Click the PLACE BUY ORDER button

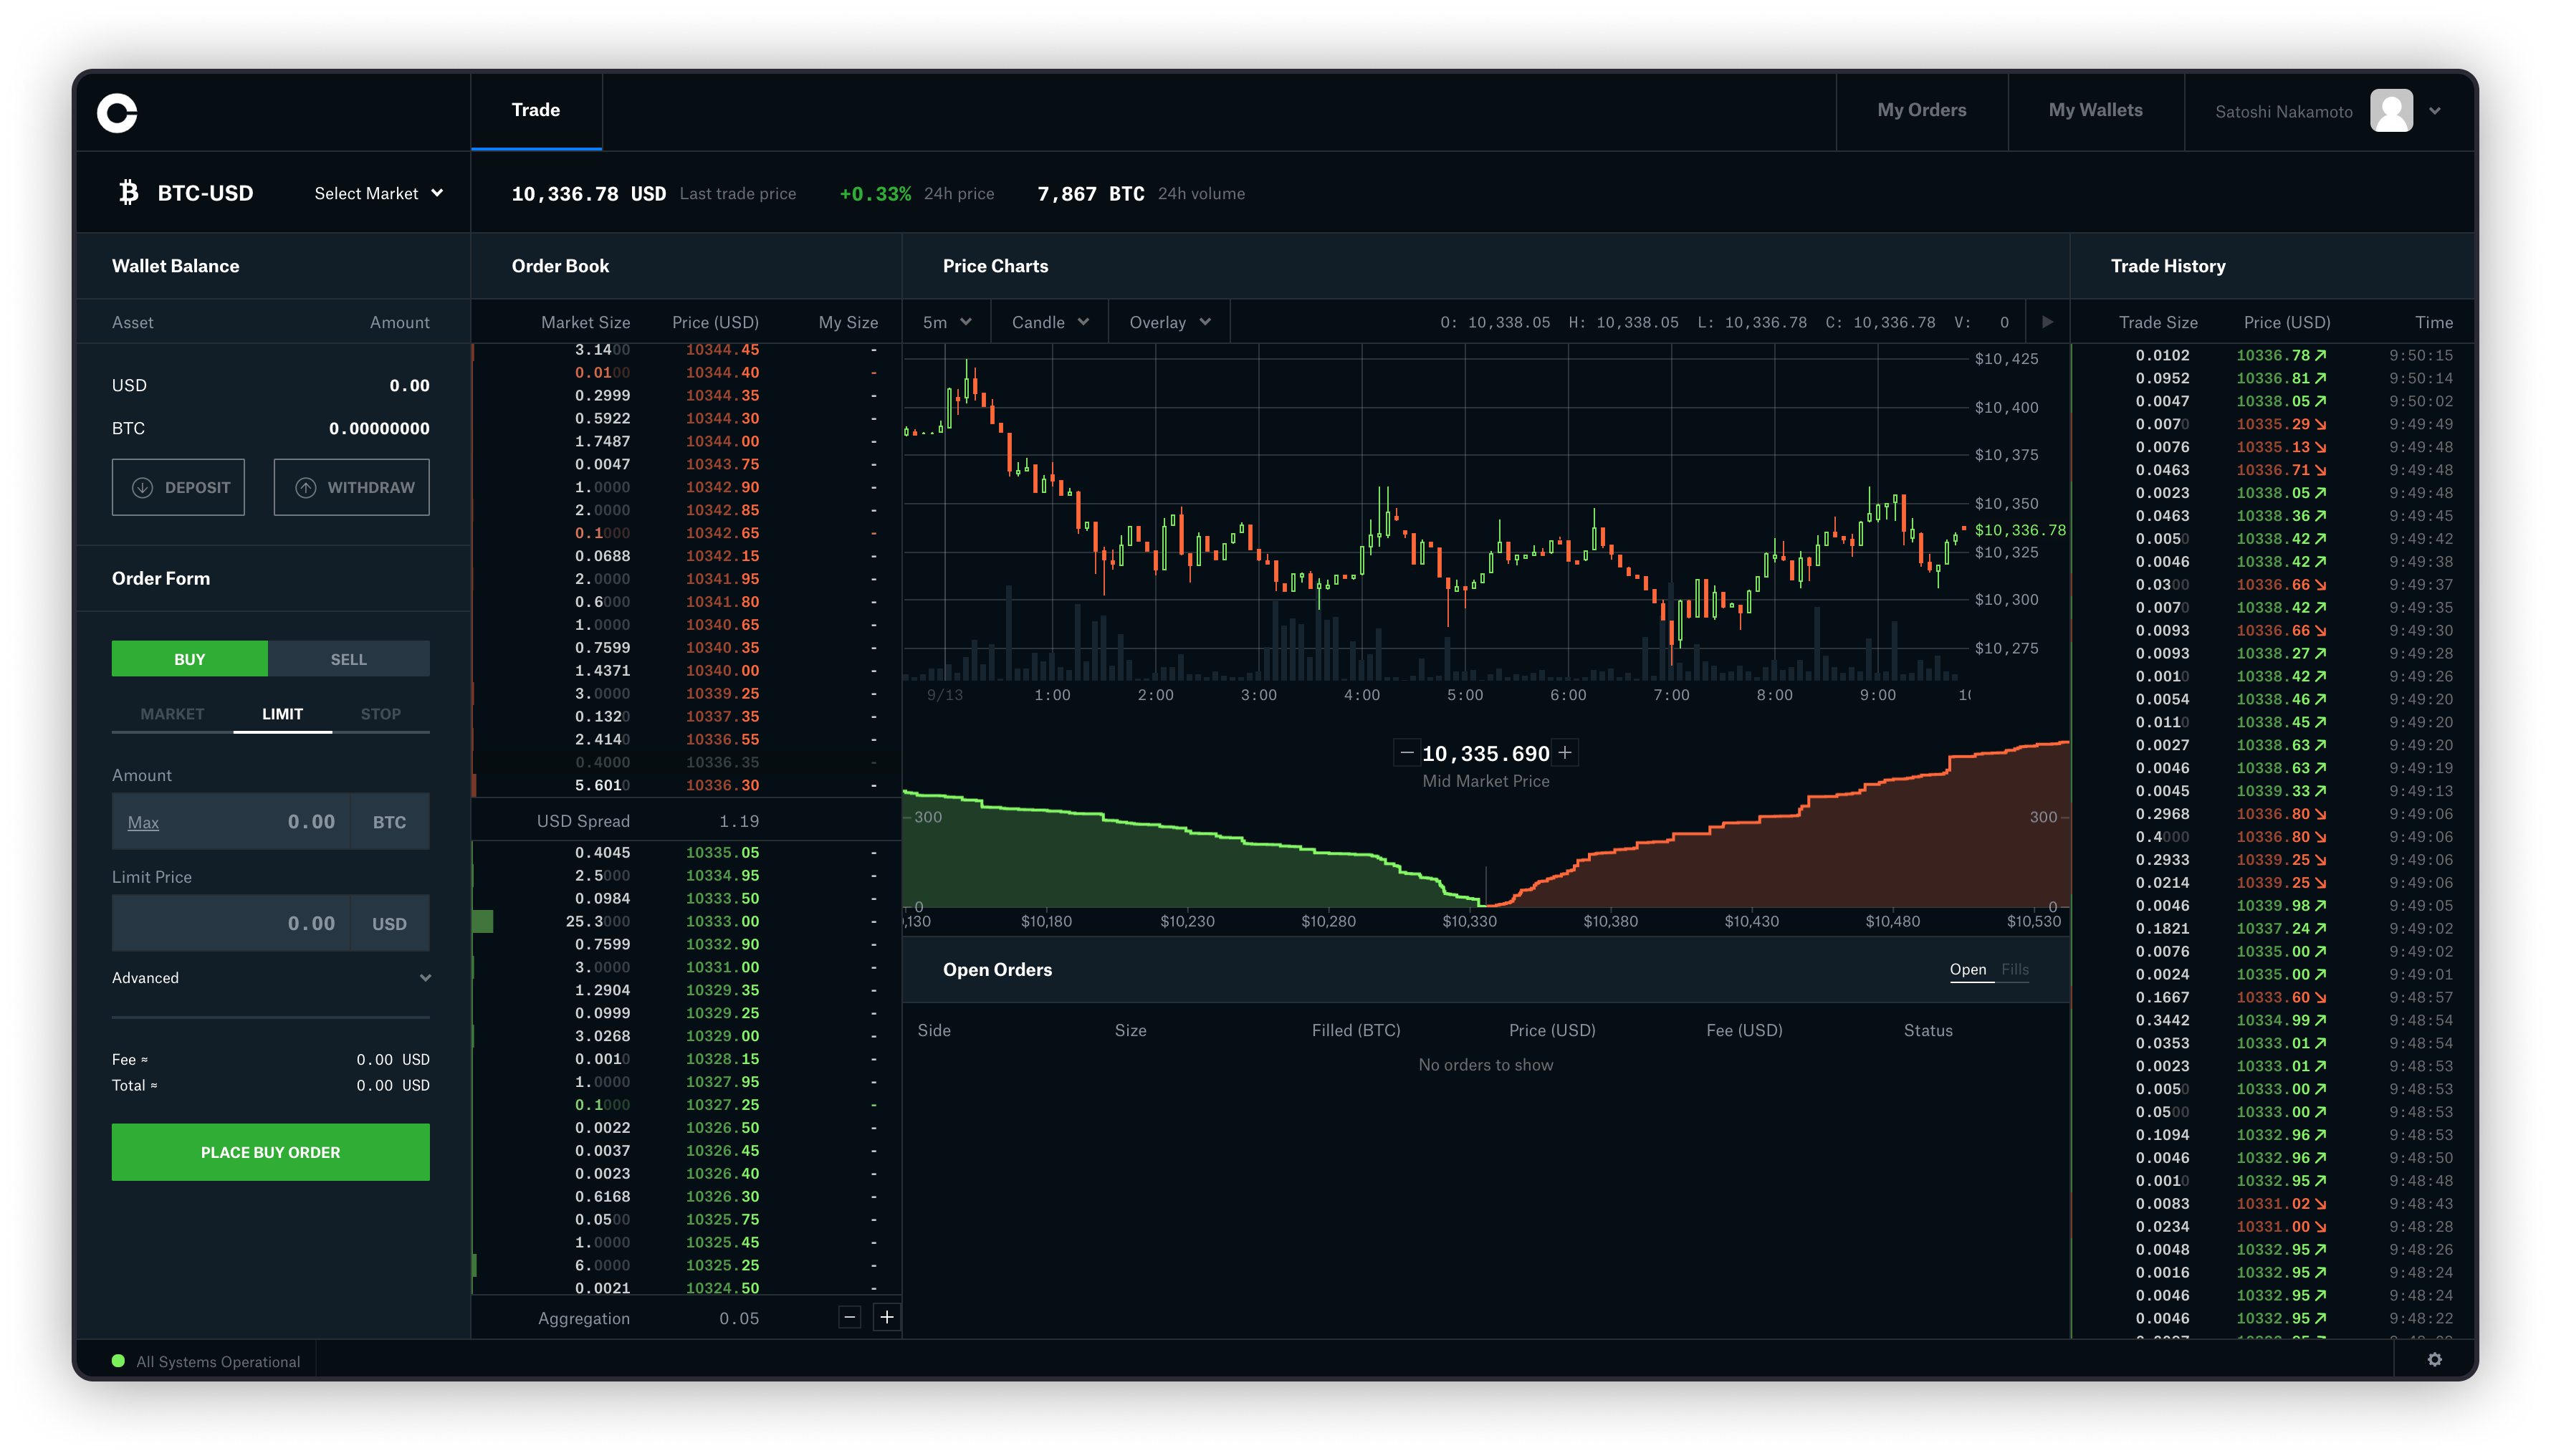tap(270, 1151)
